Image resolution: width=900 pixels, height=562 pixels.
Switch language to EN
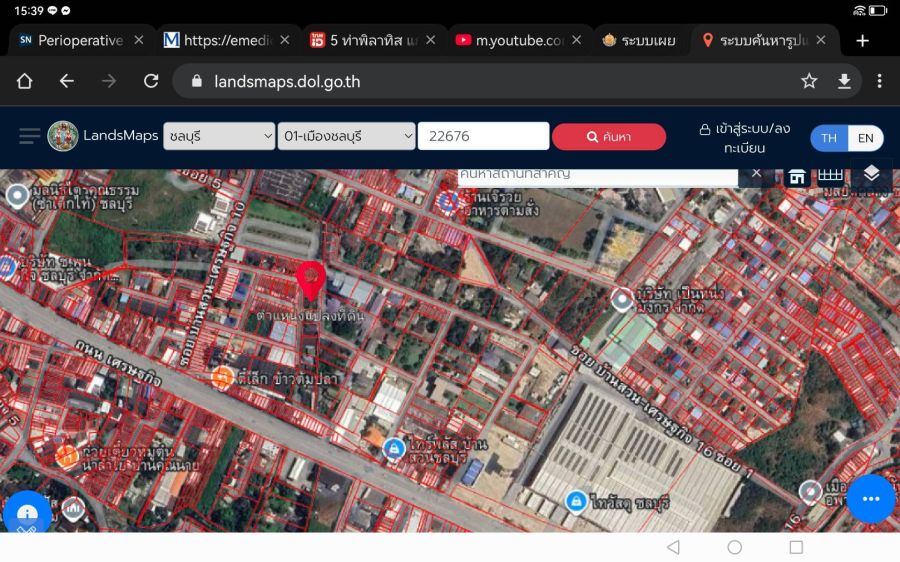[x=865, y=138]
